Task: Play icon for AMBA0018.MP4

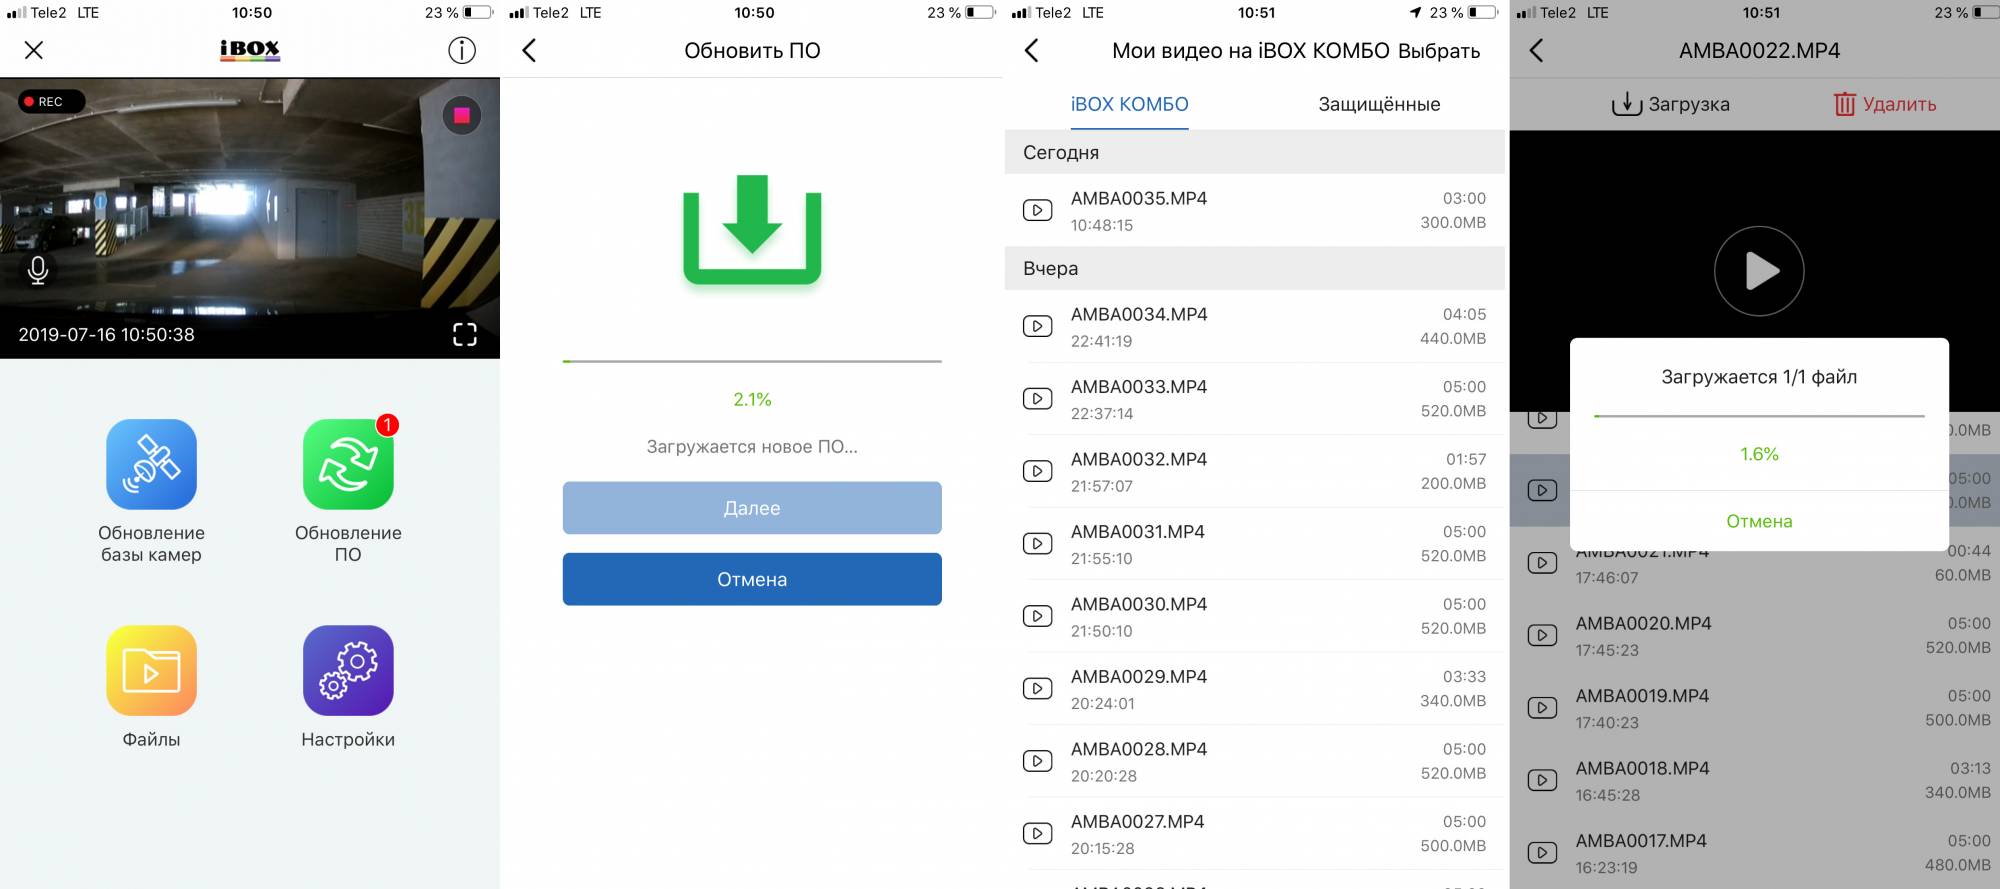Action: pyautogui.click(x=1542, y=780)
